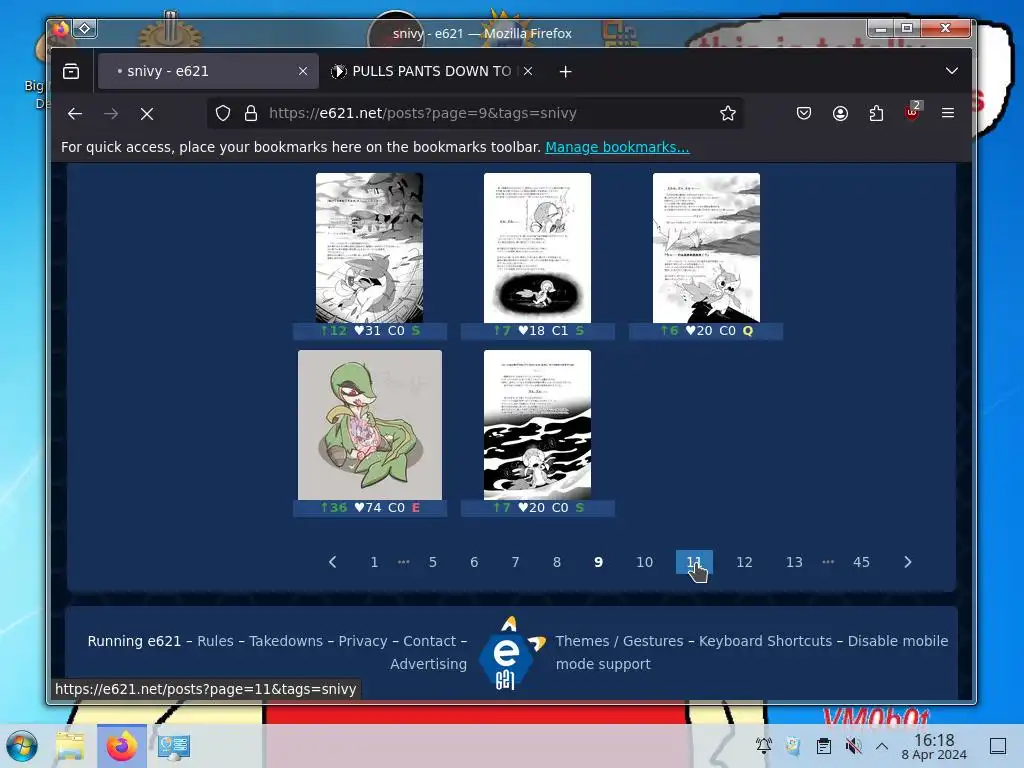Go to page 1 in pagination
Viewport: 1024px width, 768px height.
(x=374, y=562)
